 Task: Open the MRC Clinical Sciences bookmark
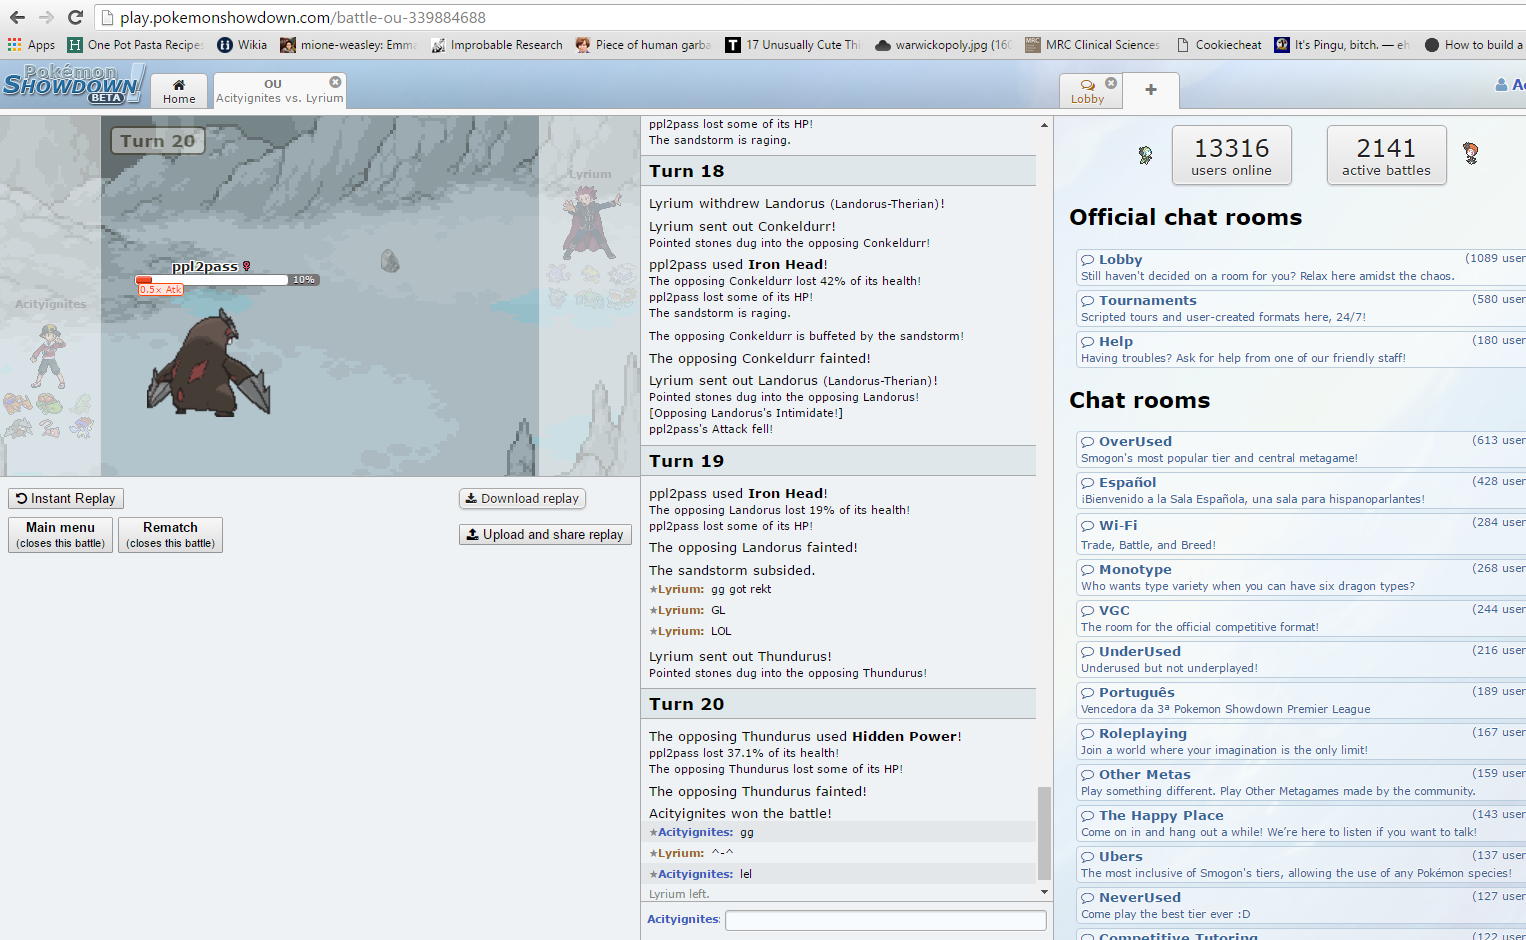click(x=1092, y=45)
